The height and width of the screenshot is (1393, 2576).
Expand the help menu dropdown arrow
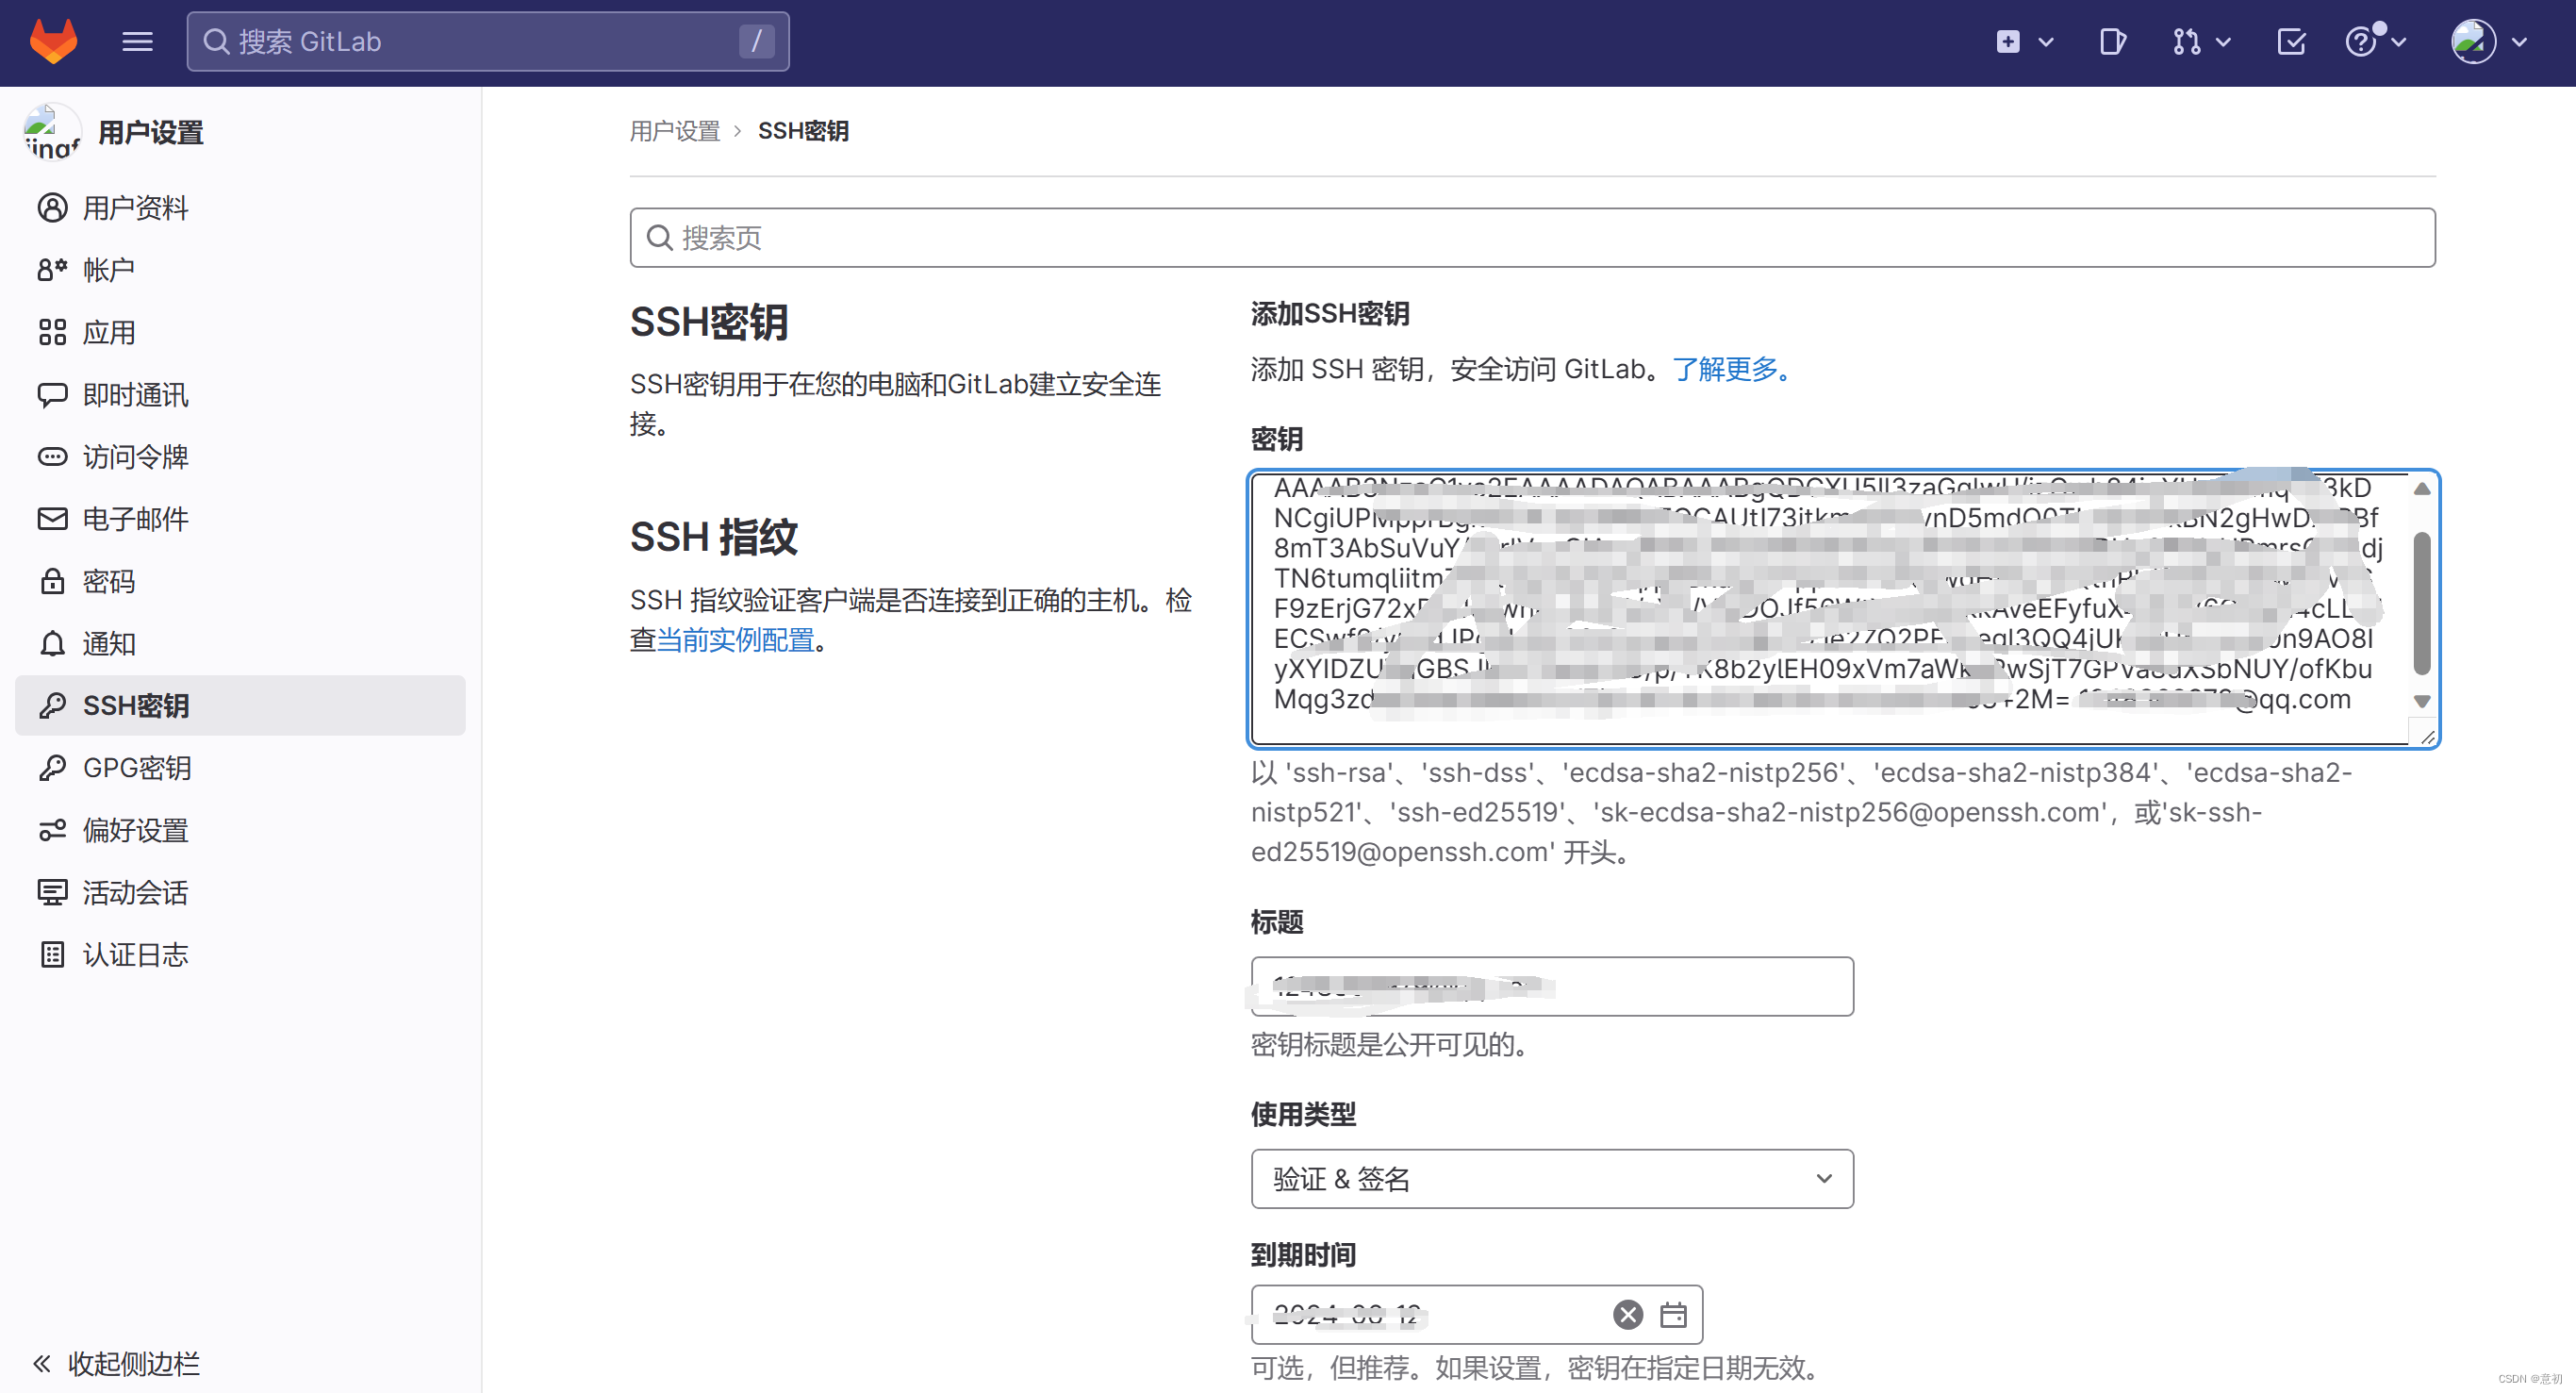(x=2398, y=42)
